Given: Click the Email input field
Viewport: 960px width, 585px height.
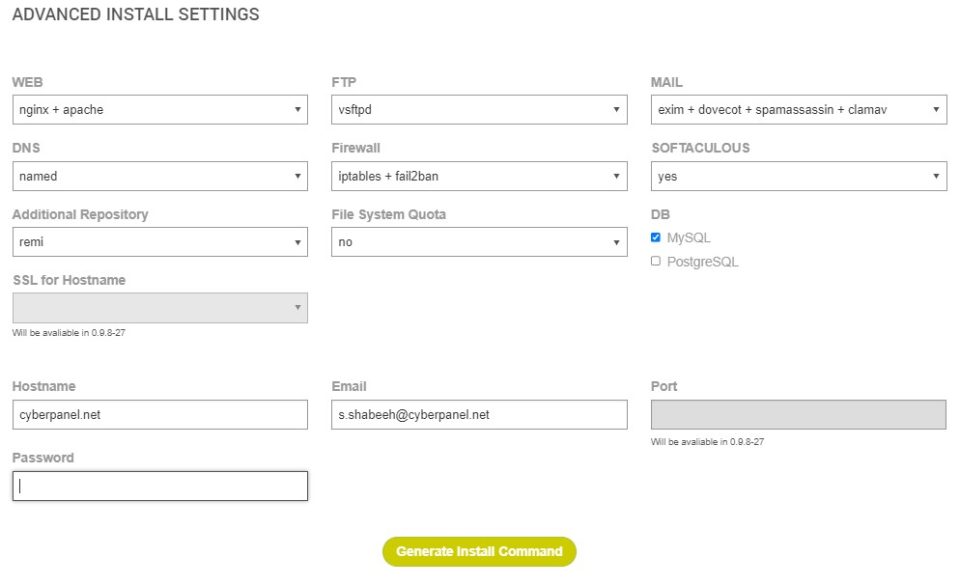Looking at the screenshot, I should (479, 415).
